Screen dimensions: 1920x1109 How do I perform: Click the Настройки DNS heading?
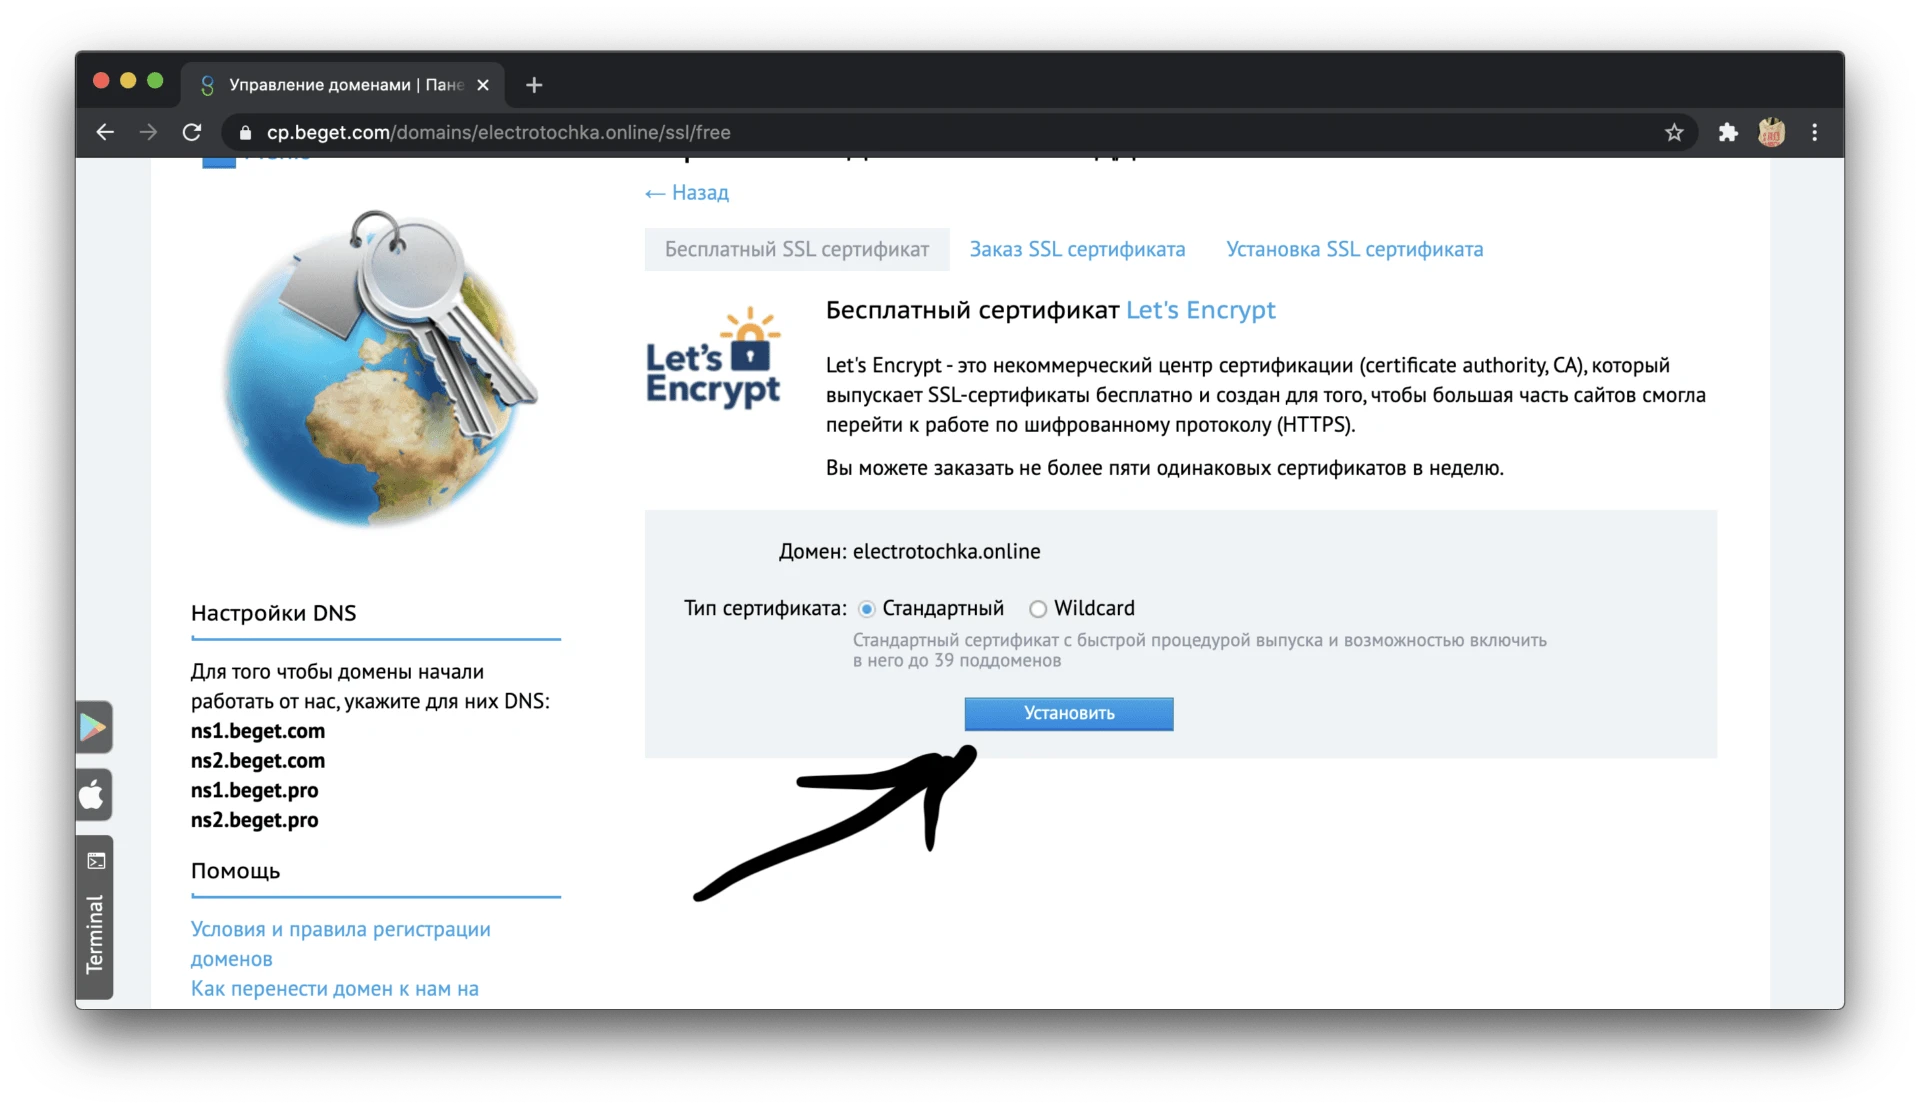coord(274,613)
